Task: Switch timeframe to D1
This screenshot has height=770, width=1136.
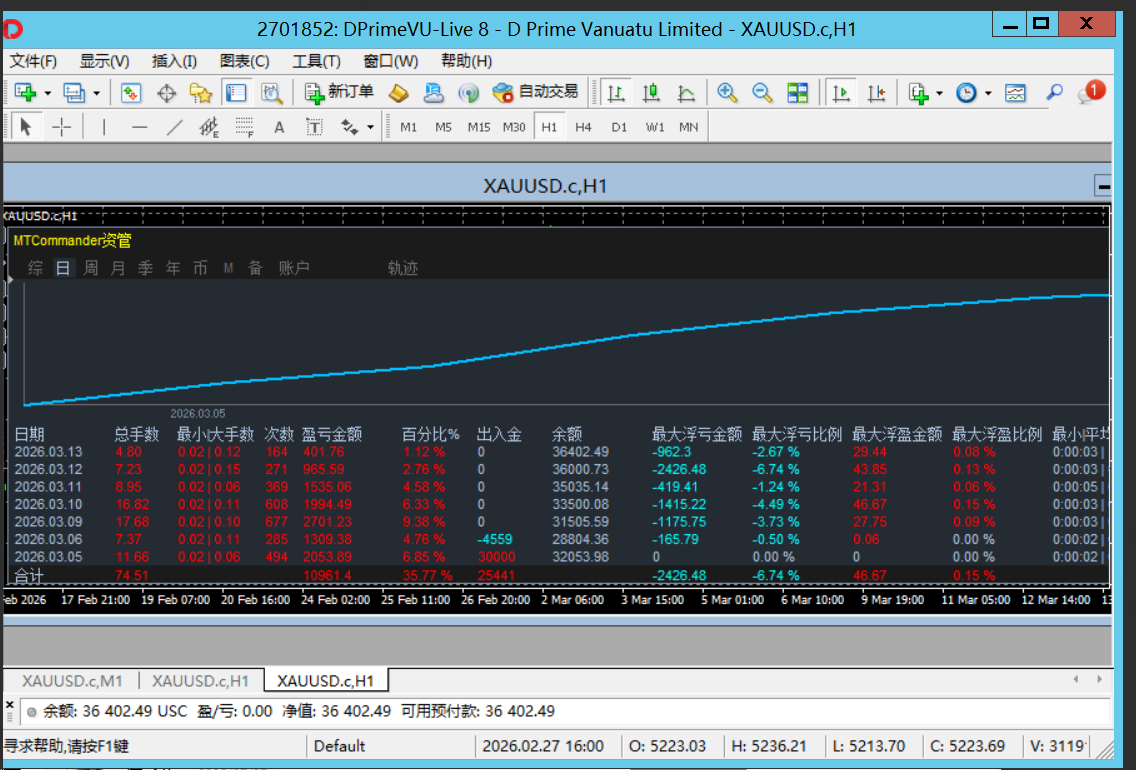Action: click(x=619, y=127)
